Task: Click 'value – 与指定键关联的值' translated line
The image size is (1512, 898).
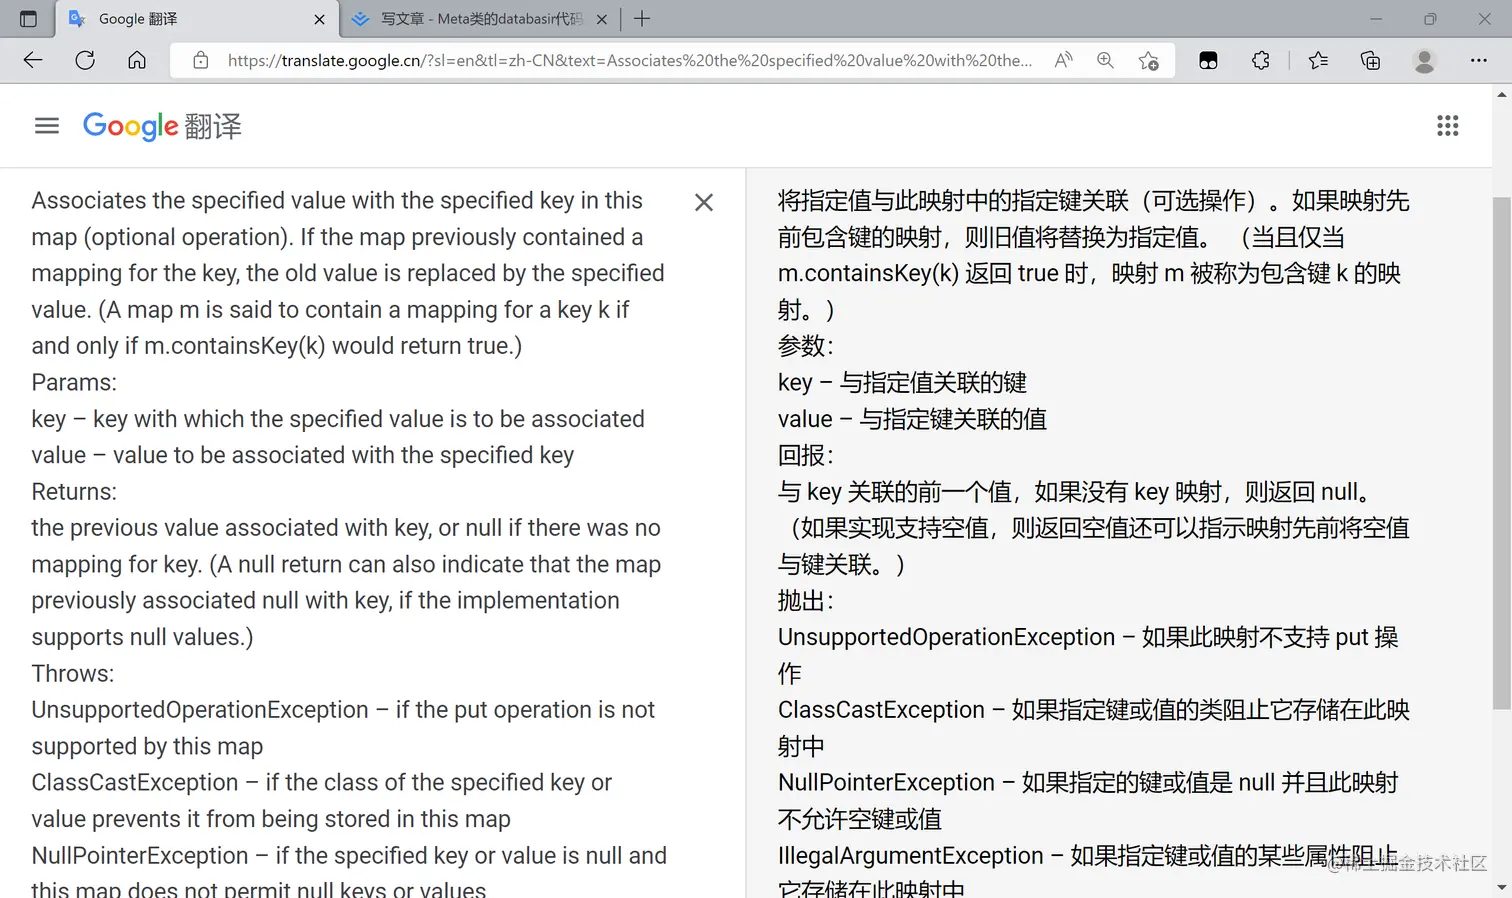Action: click(912, 418)
